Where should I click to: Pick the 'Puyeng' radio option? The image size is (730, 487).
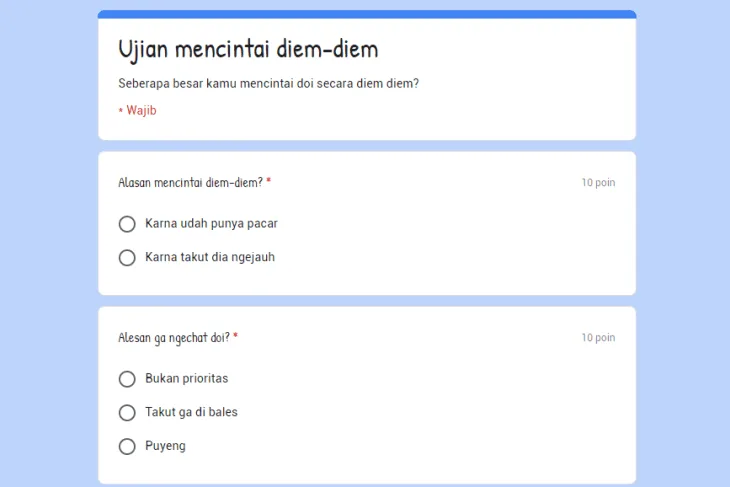127,446
